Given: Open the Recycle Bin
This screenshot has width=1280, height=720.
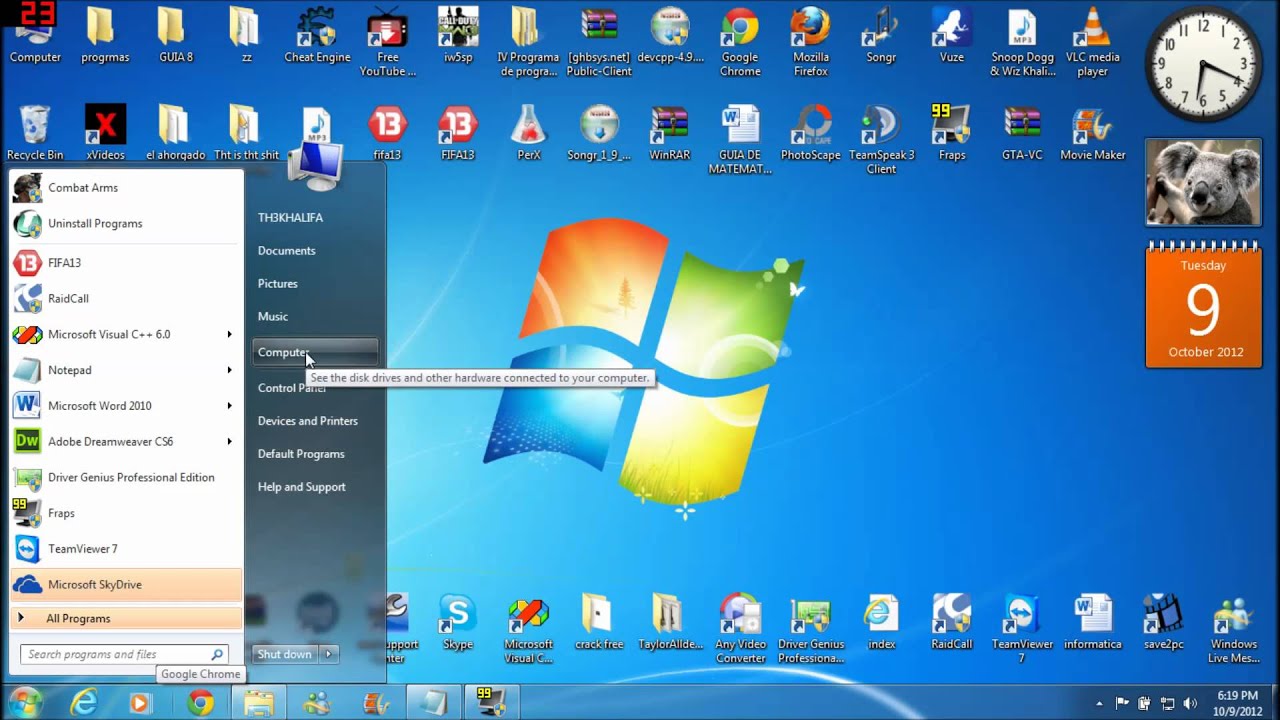Looking at the screenshot, I should pos(34,132).
